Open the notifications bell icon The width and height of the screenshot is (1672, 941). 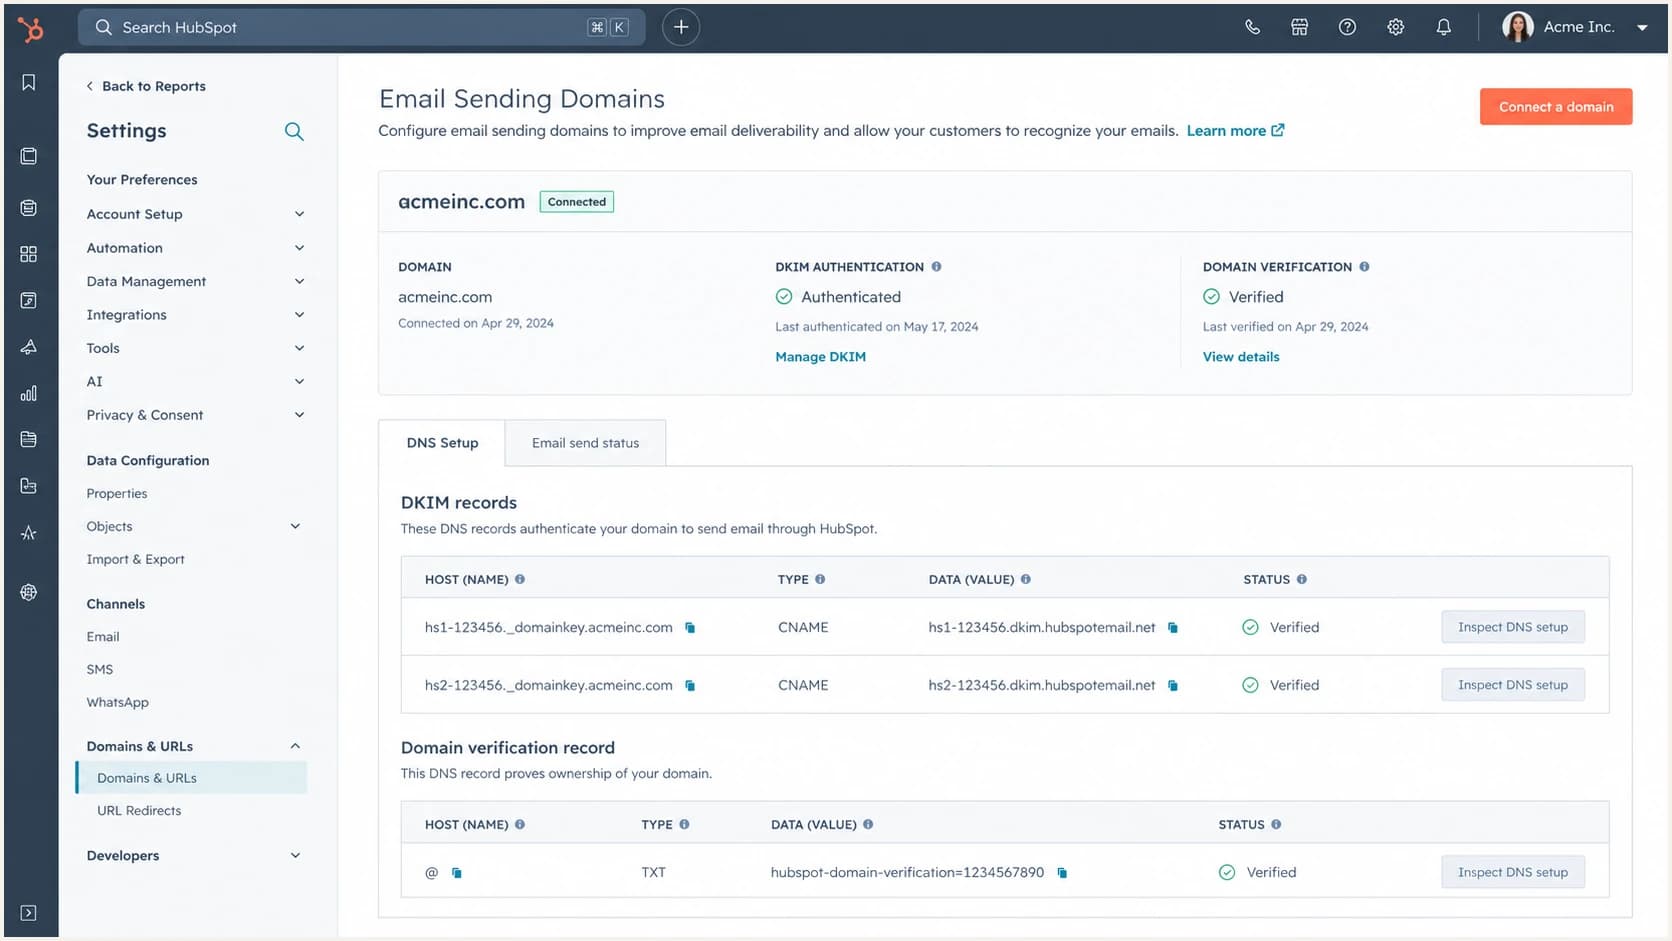point(1443,27)
